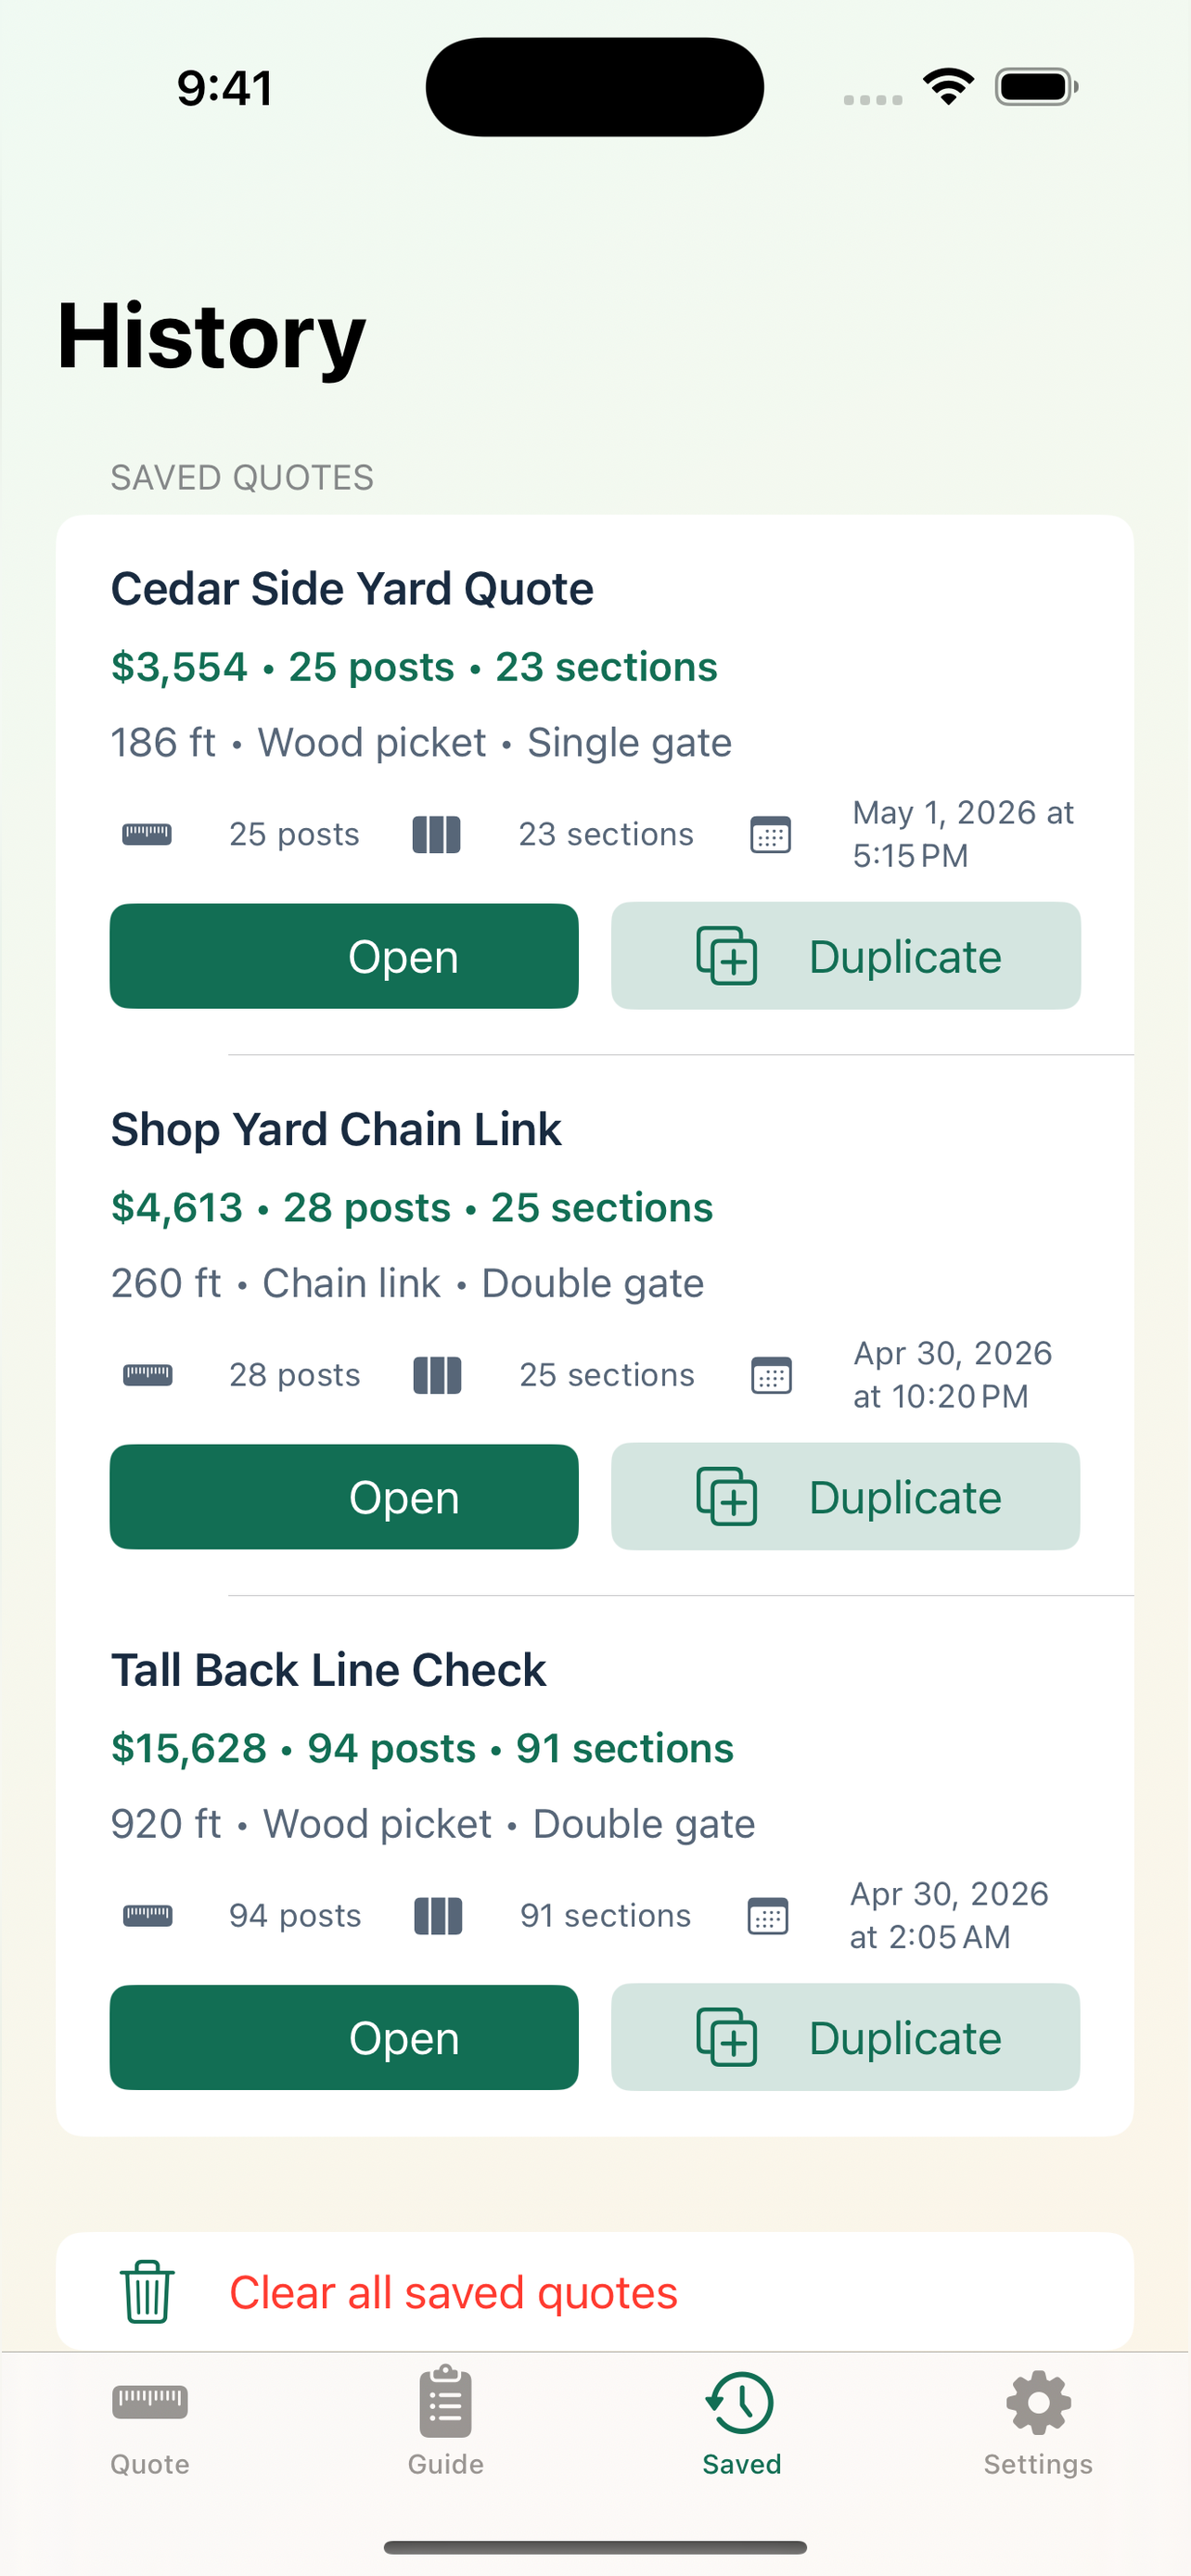
Task: Click the trash icon for clearing quotes
Action: 147,2292
